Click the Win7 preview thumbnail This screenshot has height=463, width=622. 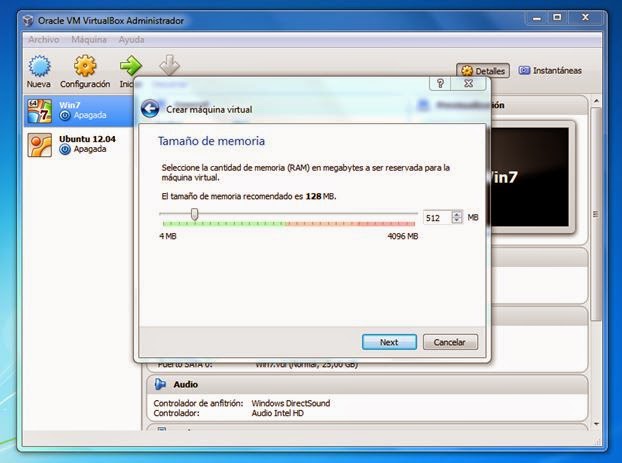point(530,177)
